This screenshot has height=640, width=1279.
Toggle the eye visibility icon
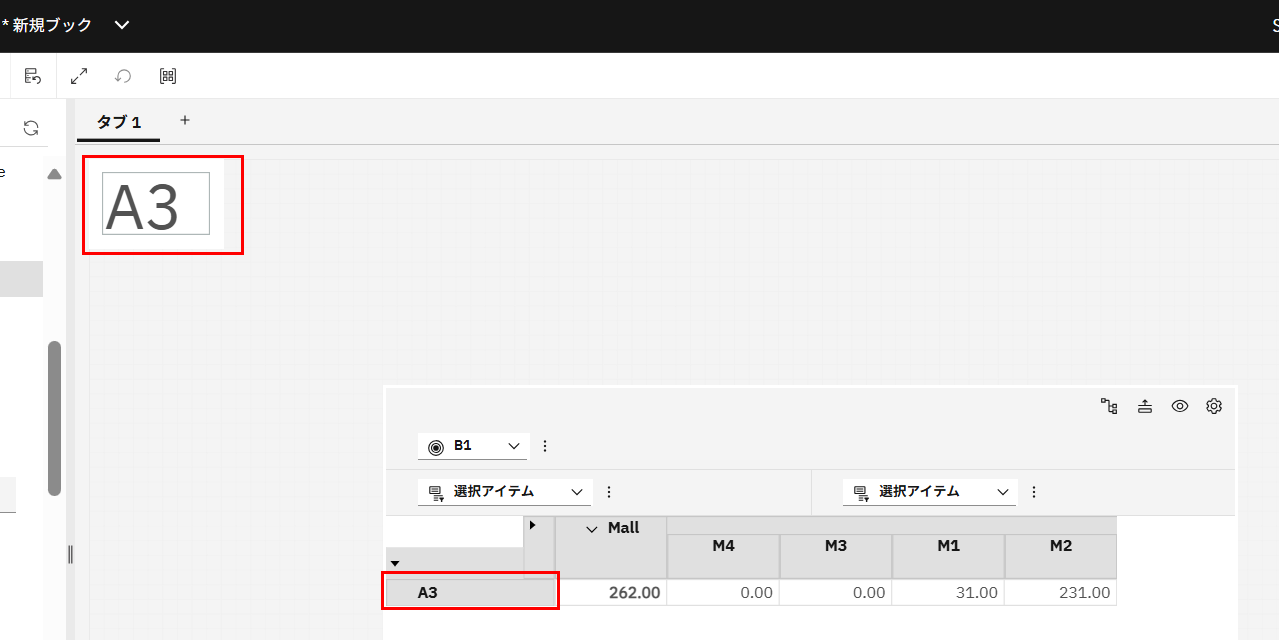click(1180, 406)
